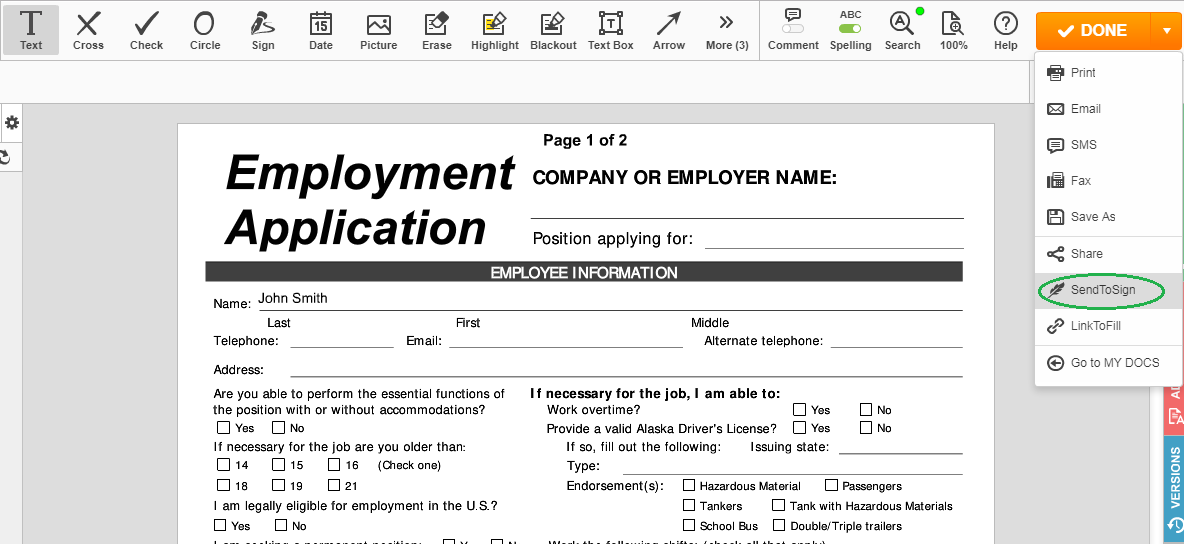Toggle the Spelling check switch
The height and width of the screenshot is (544, 1184).
[850, 29]
